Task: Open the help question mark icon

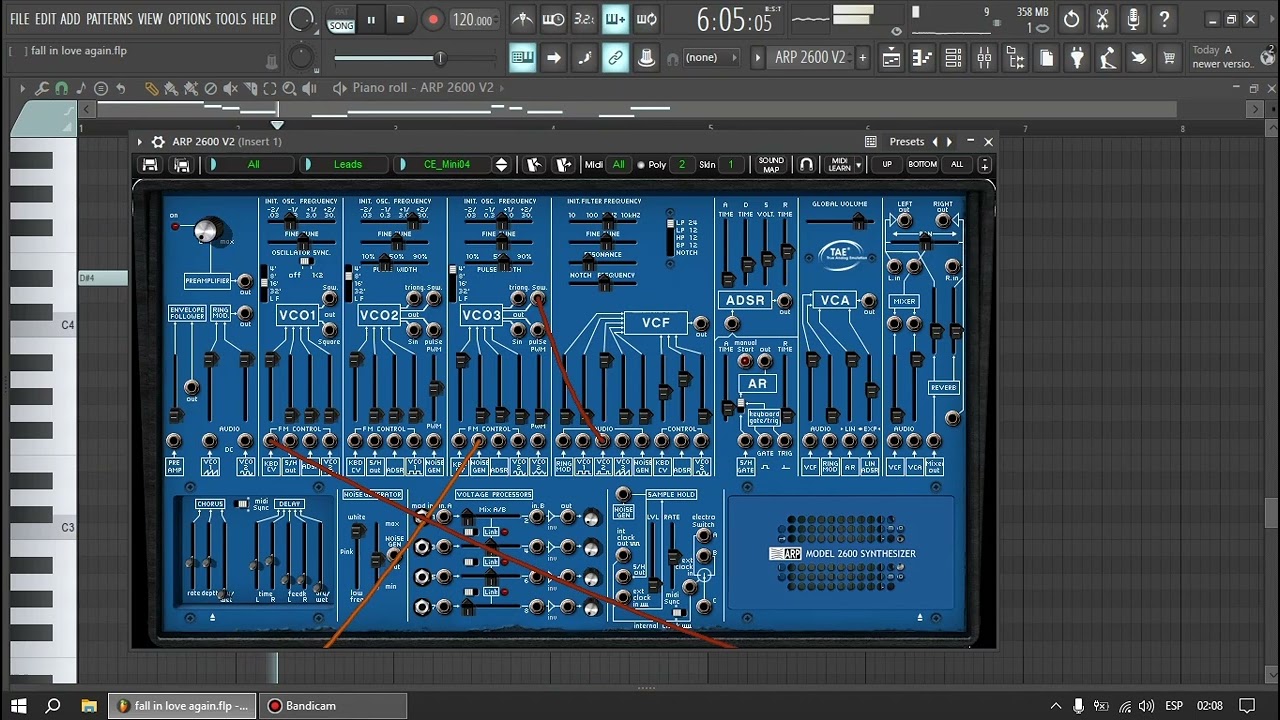Action: pyautogui.click(x=1164, y=19)
